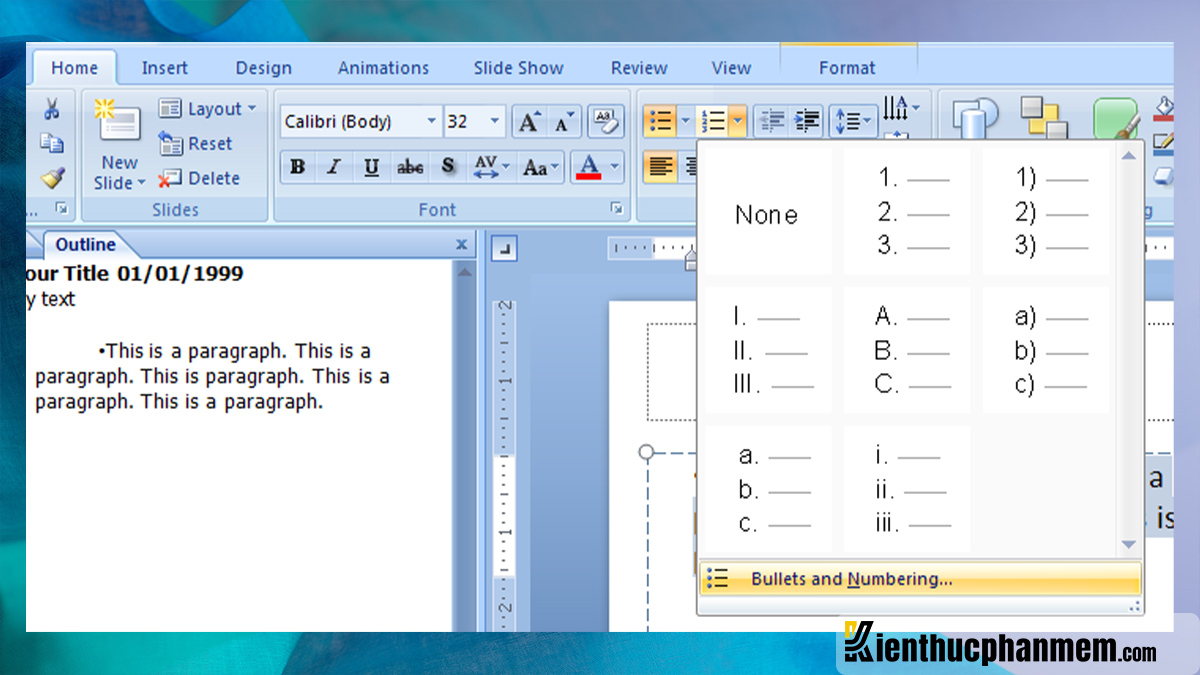Open the Slide Show tab

coord(518,68)
